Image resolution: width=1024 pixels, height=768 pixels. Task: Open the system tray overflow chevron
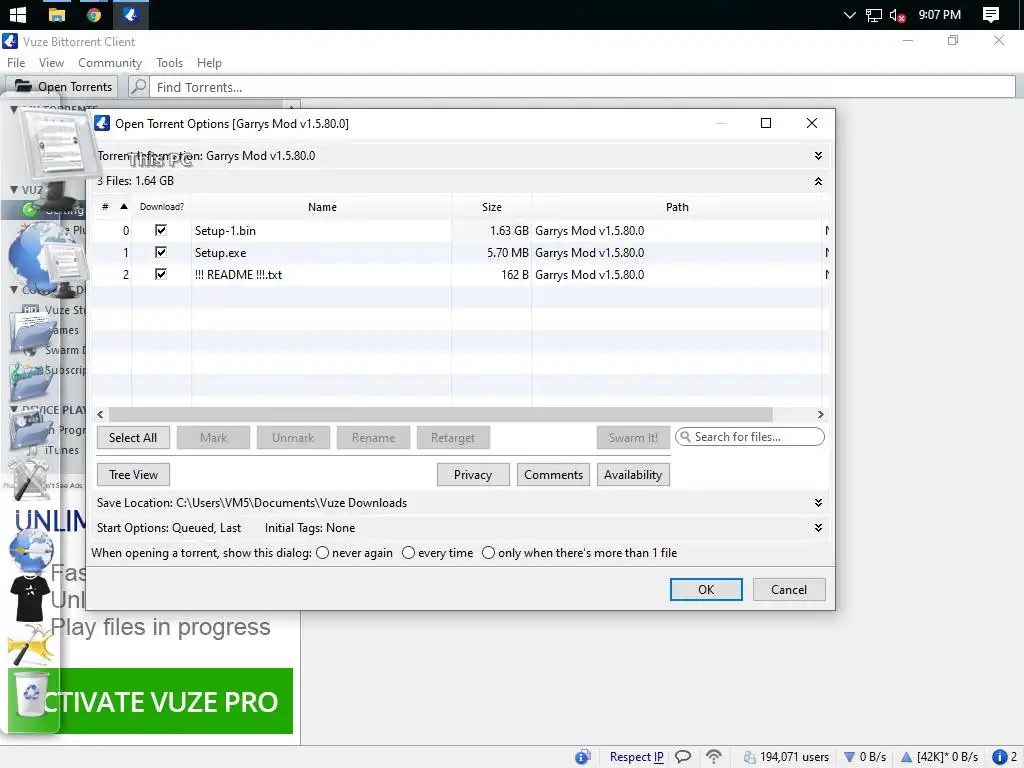pos(850,15)
